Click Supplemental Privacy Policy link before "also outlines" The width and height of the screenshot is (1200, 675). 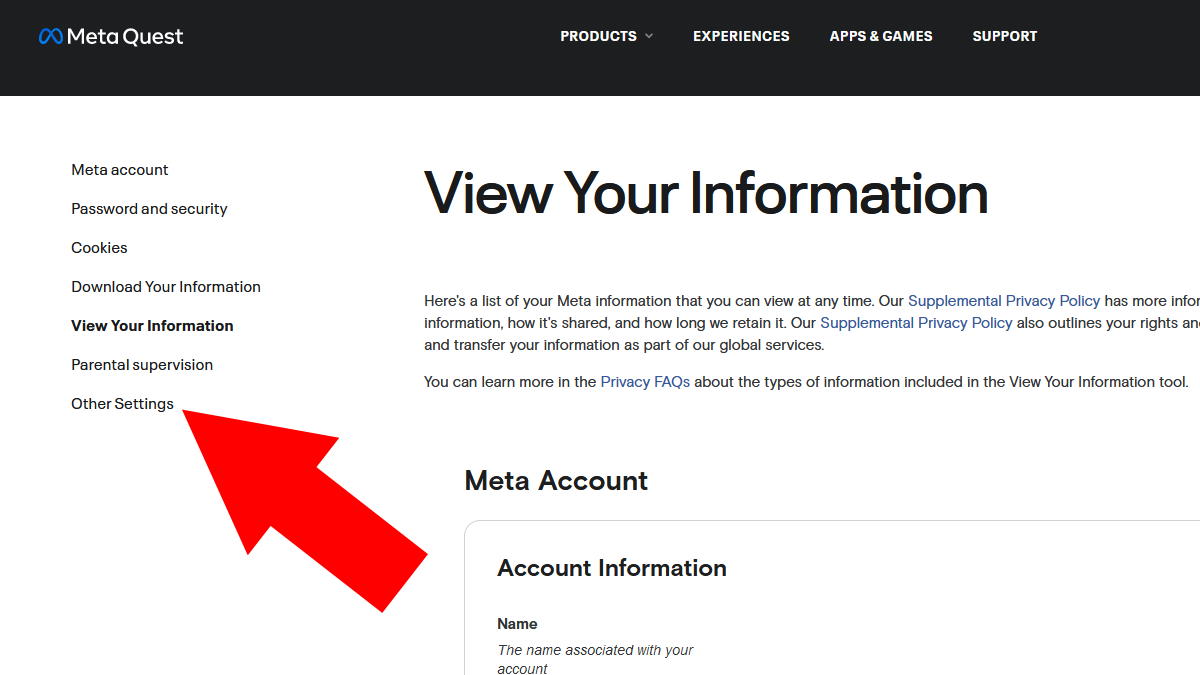click(x=916, y=323)
